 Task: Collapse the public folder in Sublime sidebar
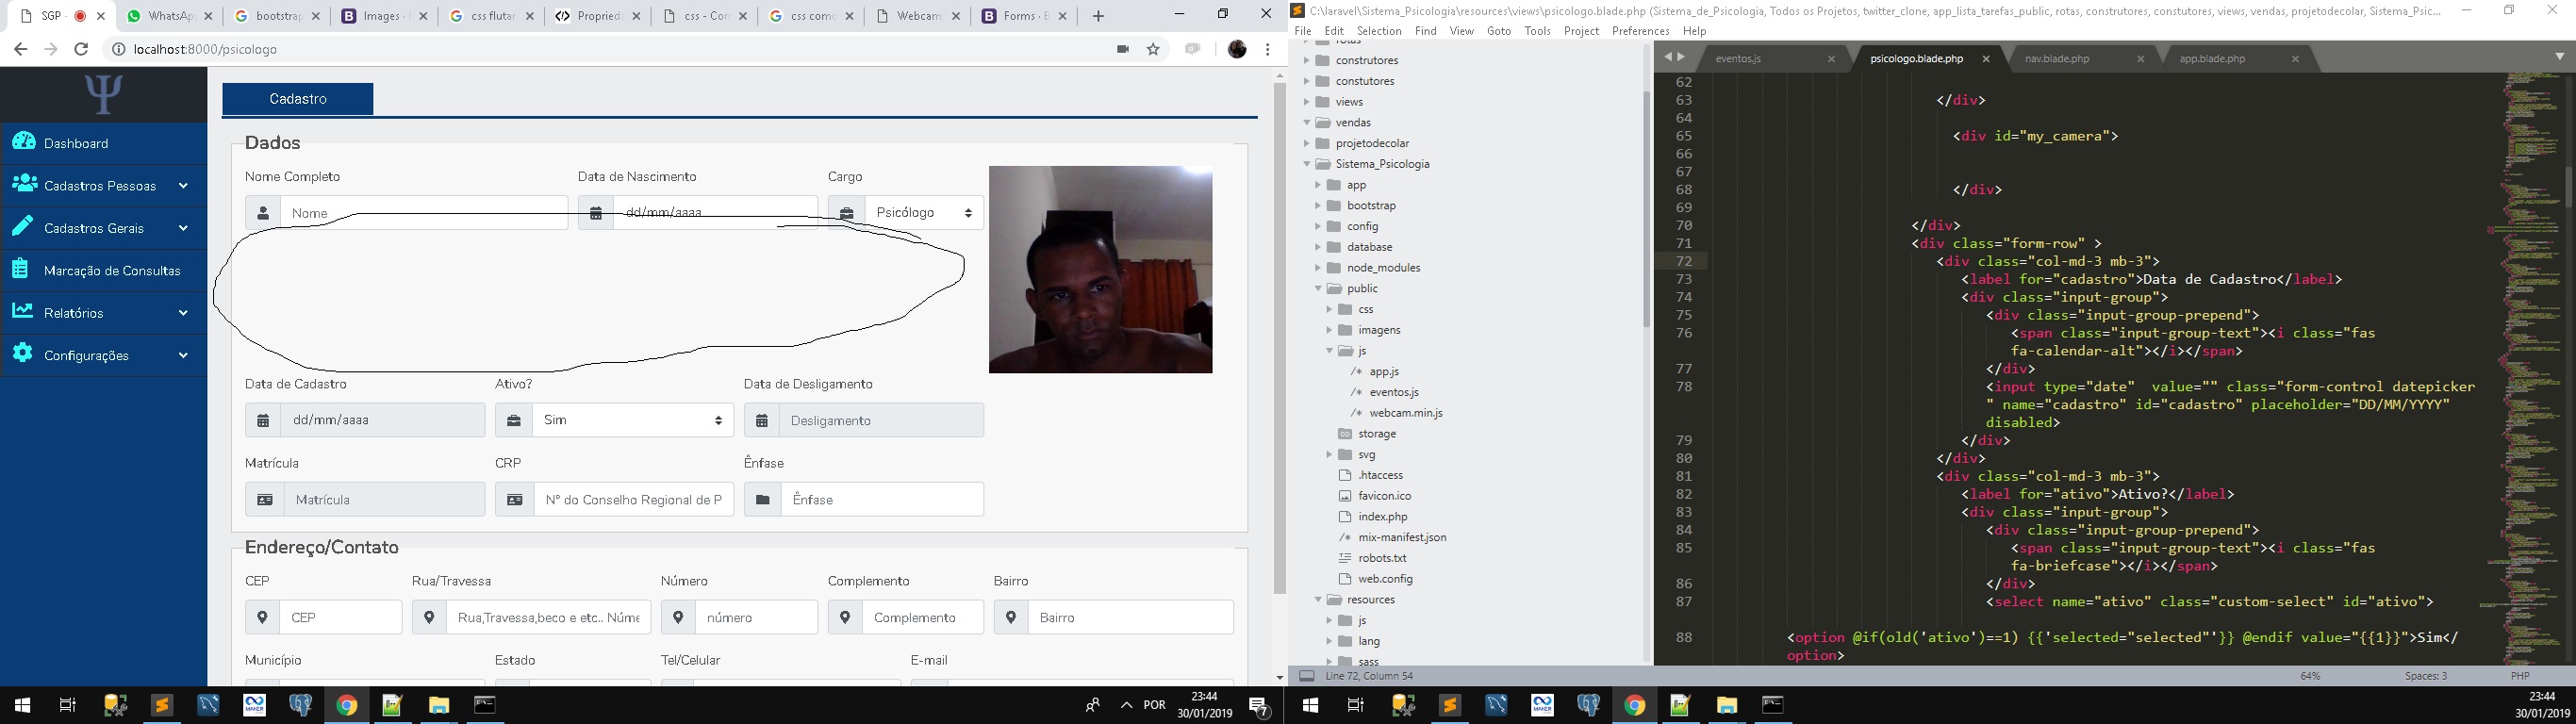pos(1318,288)
